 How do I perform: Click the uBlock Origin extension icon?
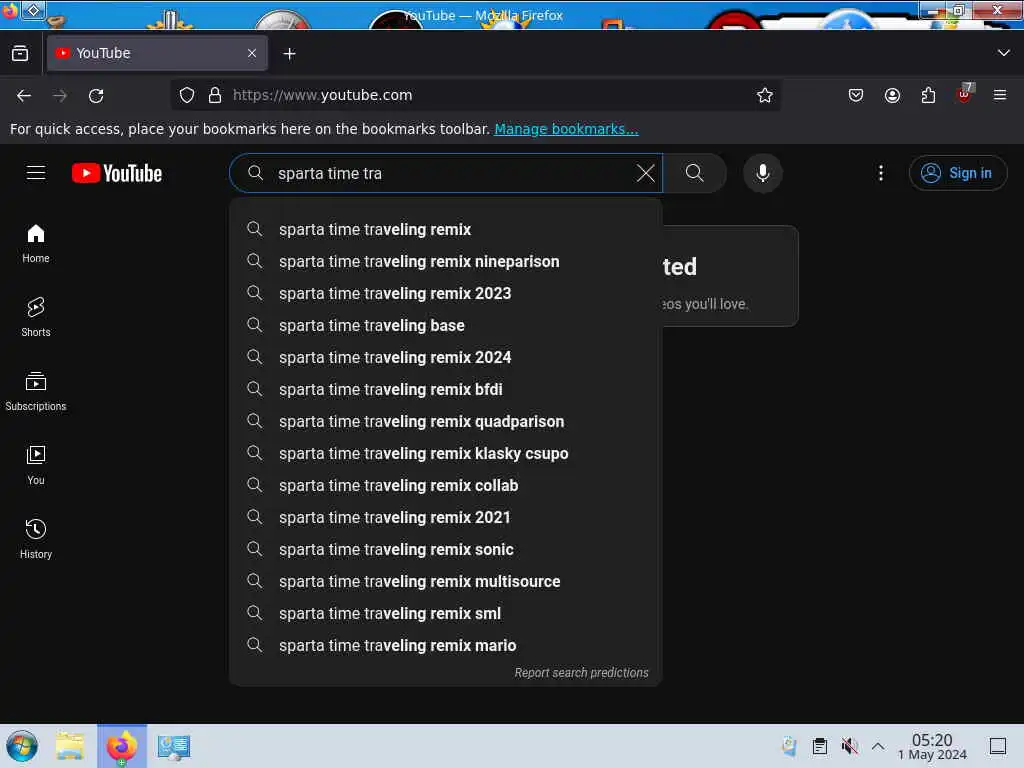(x=964, y=95)
